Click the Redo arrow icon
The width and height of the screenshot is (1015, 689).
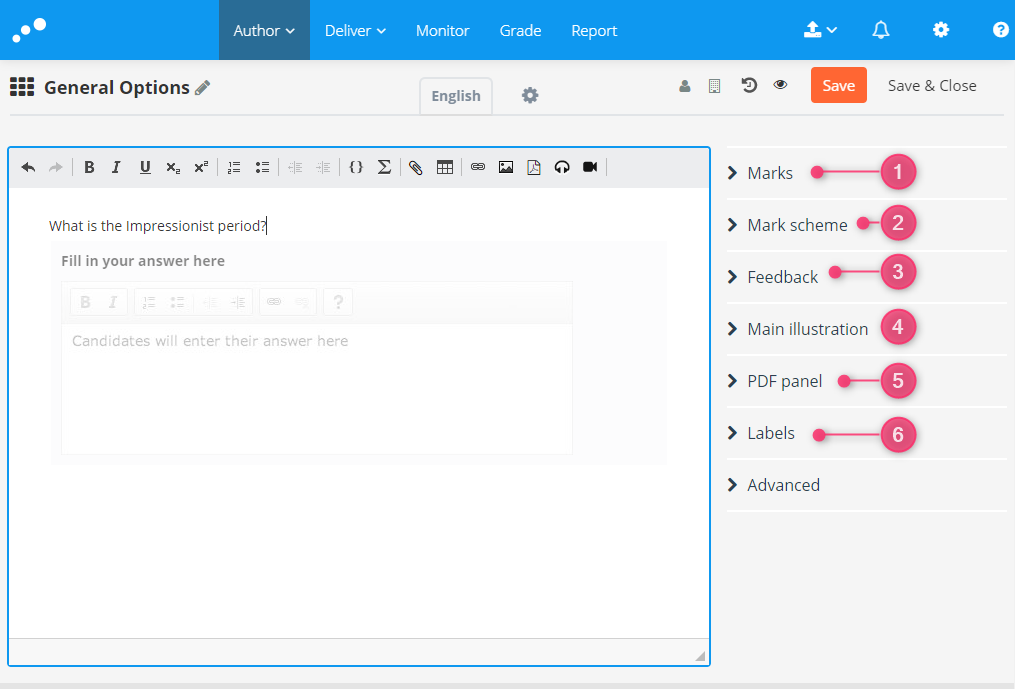coord(56,168)
